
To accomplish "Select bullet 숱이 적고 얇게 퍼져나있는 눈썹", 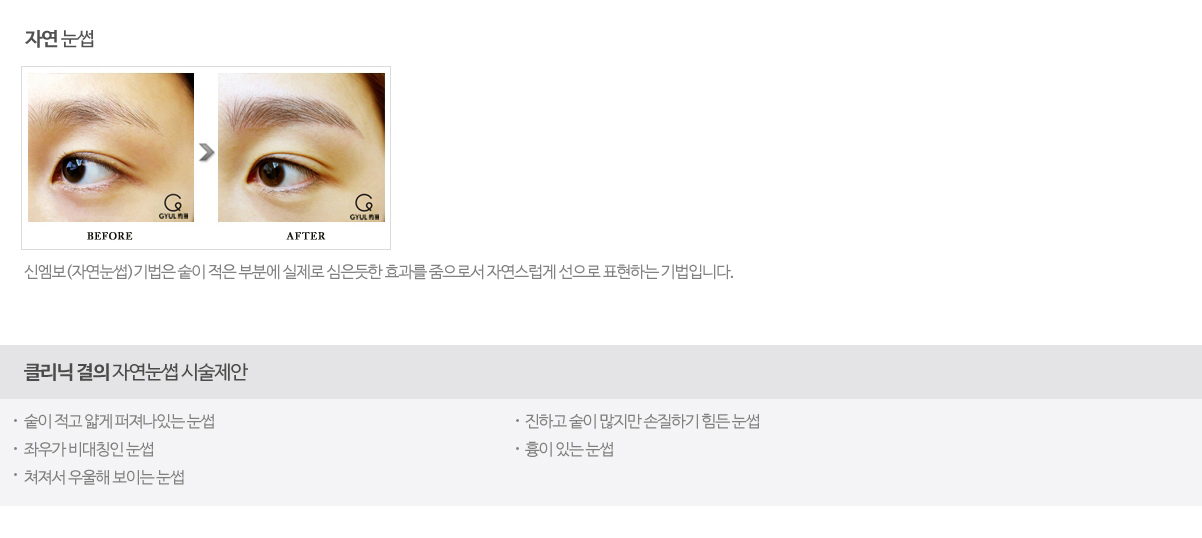I will (x=119, y=421).
